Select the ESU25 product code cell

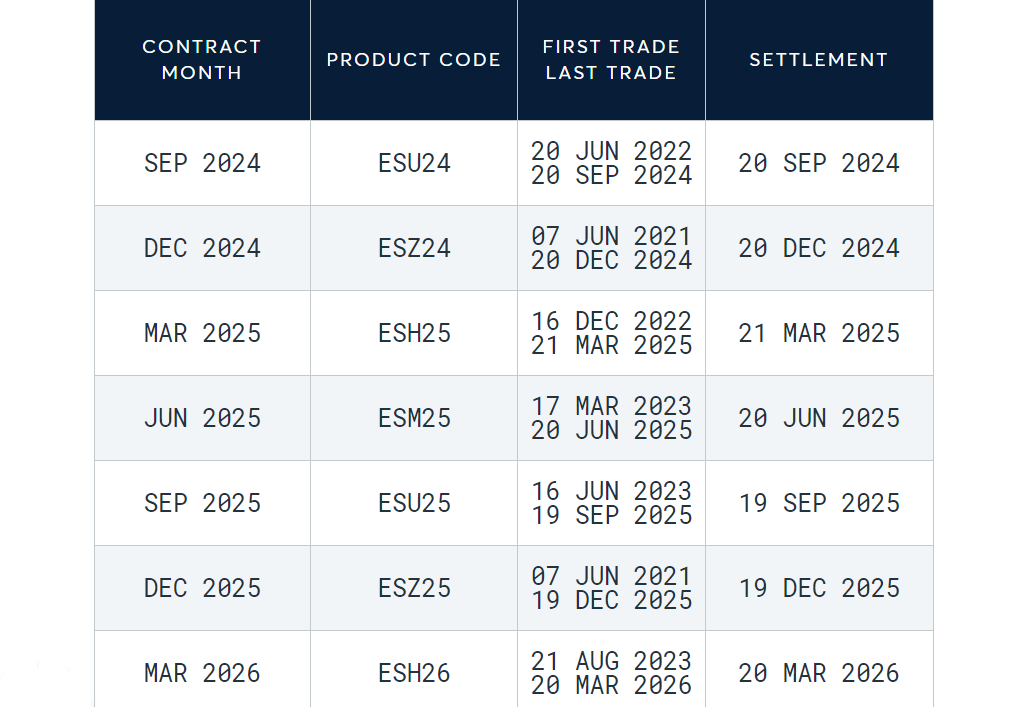pyautogui.click(x=414, y=504)
